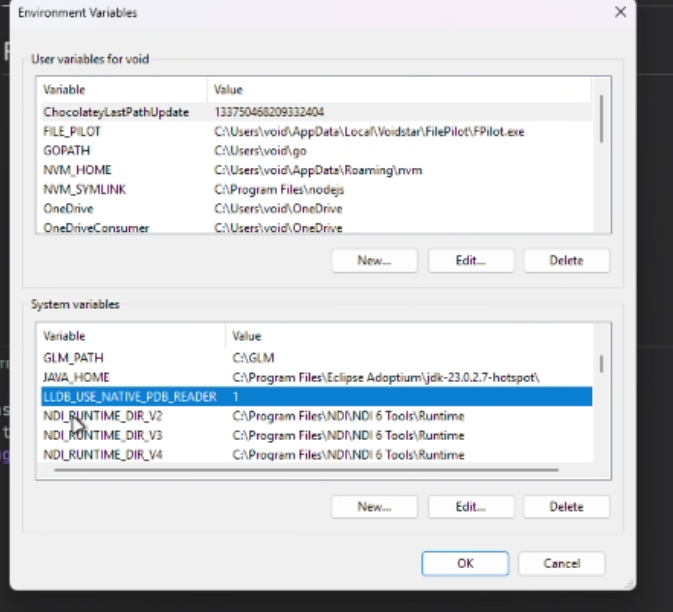Sort user variables by Variable column header

[120, 90]
